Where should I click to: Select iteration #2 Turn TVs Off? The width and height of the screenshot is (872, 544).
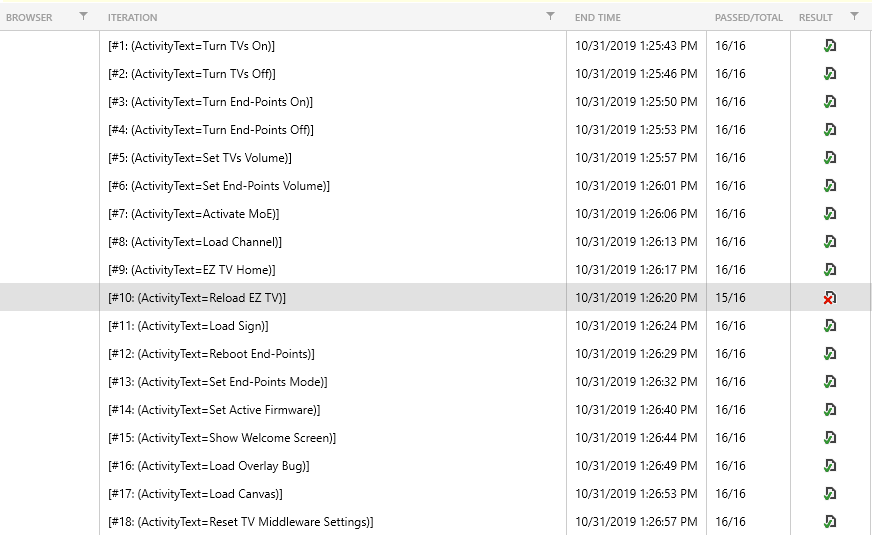pos(192,74)
